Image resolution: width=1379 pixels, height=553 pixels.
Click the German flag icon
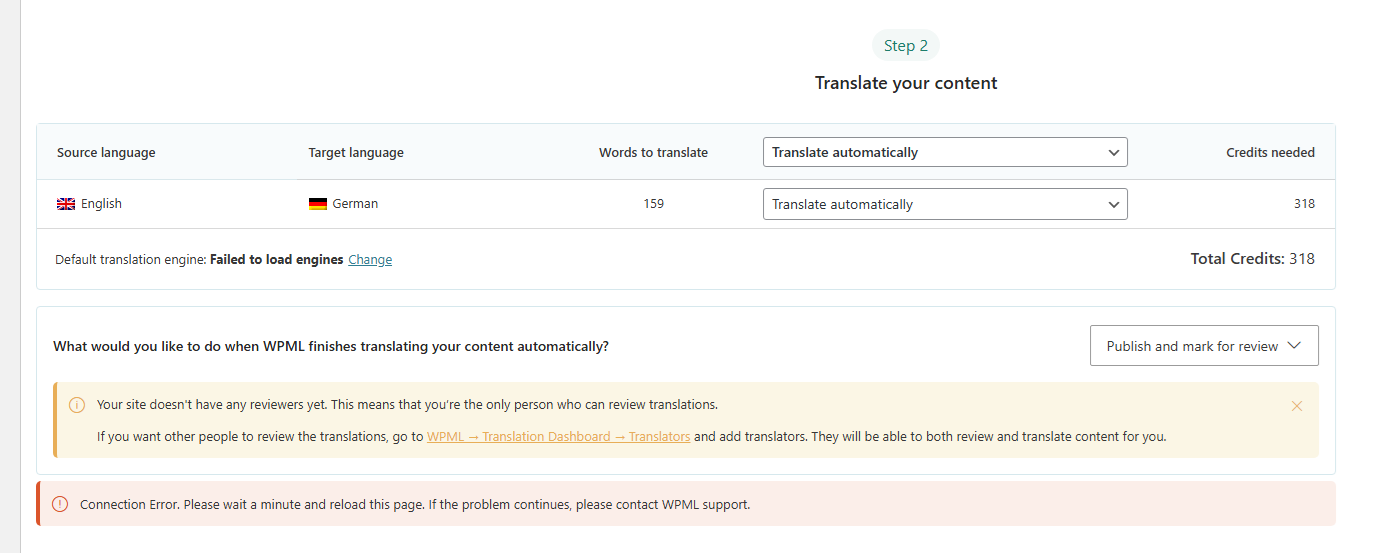pyautogui.click(x=318, y=204)
